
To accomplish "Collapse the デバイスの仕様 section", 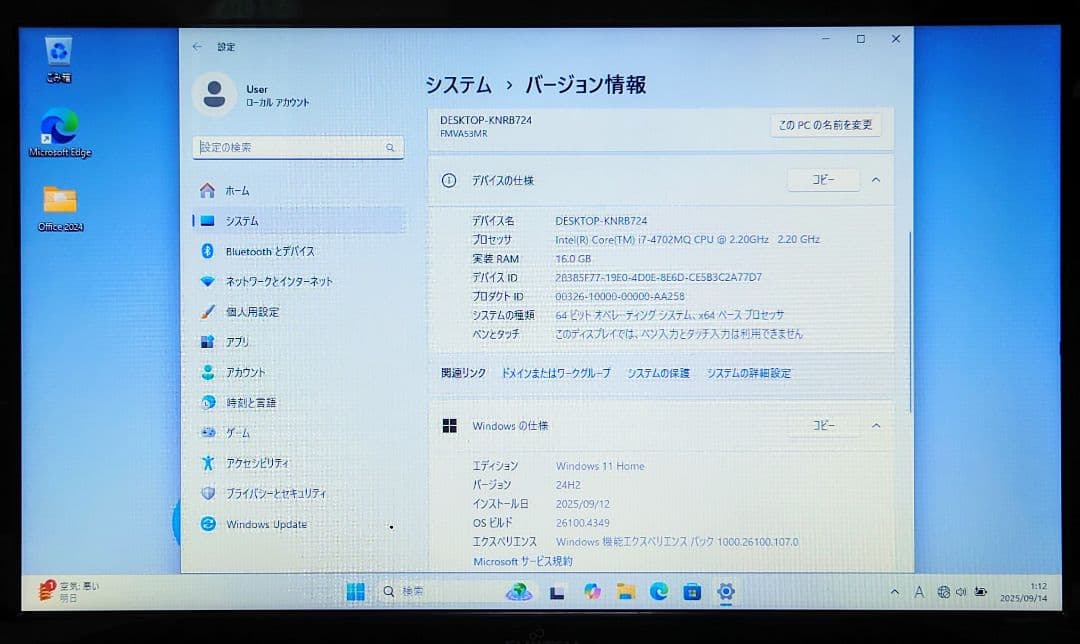I will pyautogui.click(x=876, y=180).
